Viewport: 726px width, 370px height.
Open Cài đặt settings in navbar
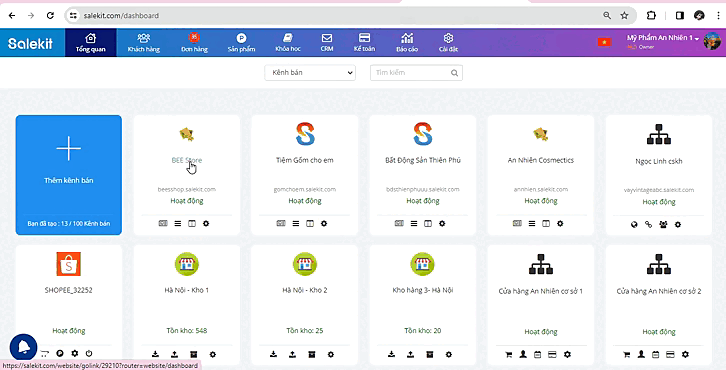pyautogui.click(x=448, y=43)
